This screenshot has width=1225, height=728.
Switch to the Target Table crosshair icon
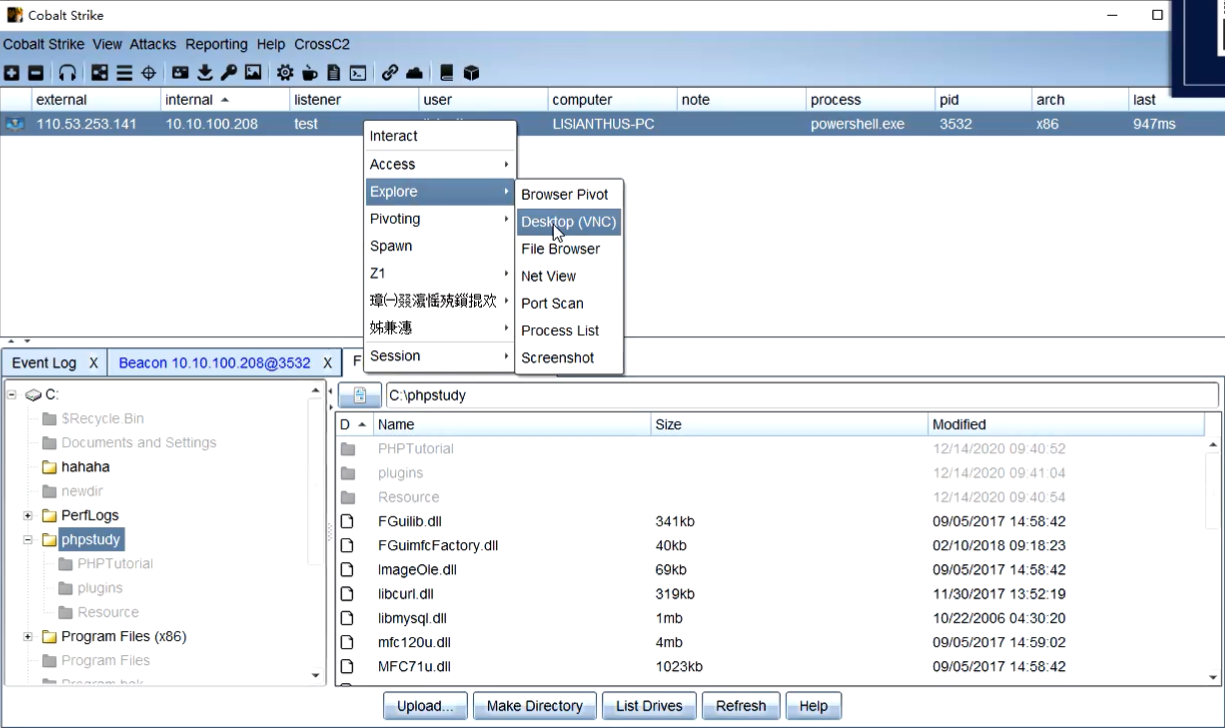148,73
